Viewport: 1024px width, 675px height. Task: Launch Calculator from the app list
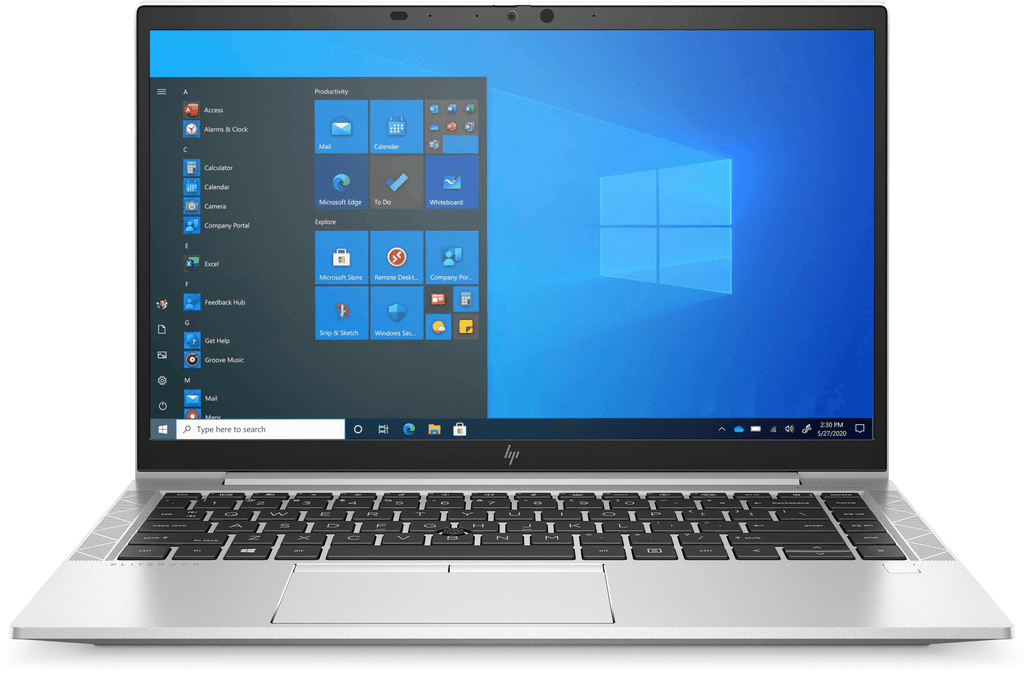[209, 168]
